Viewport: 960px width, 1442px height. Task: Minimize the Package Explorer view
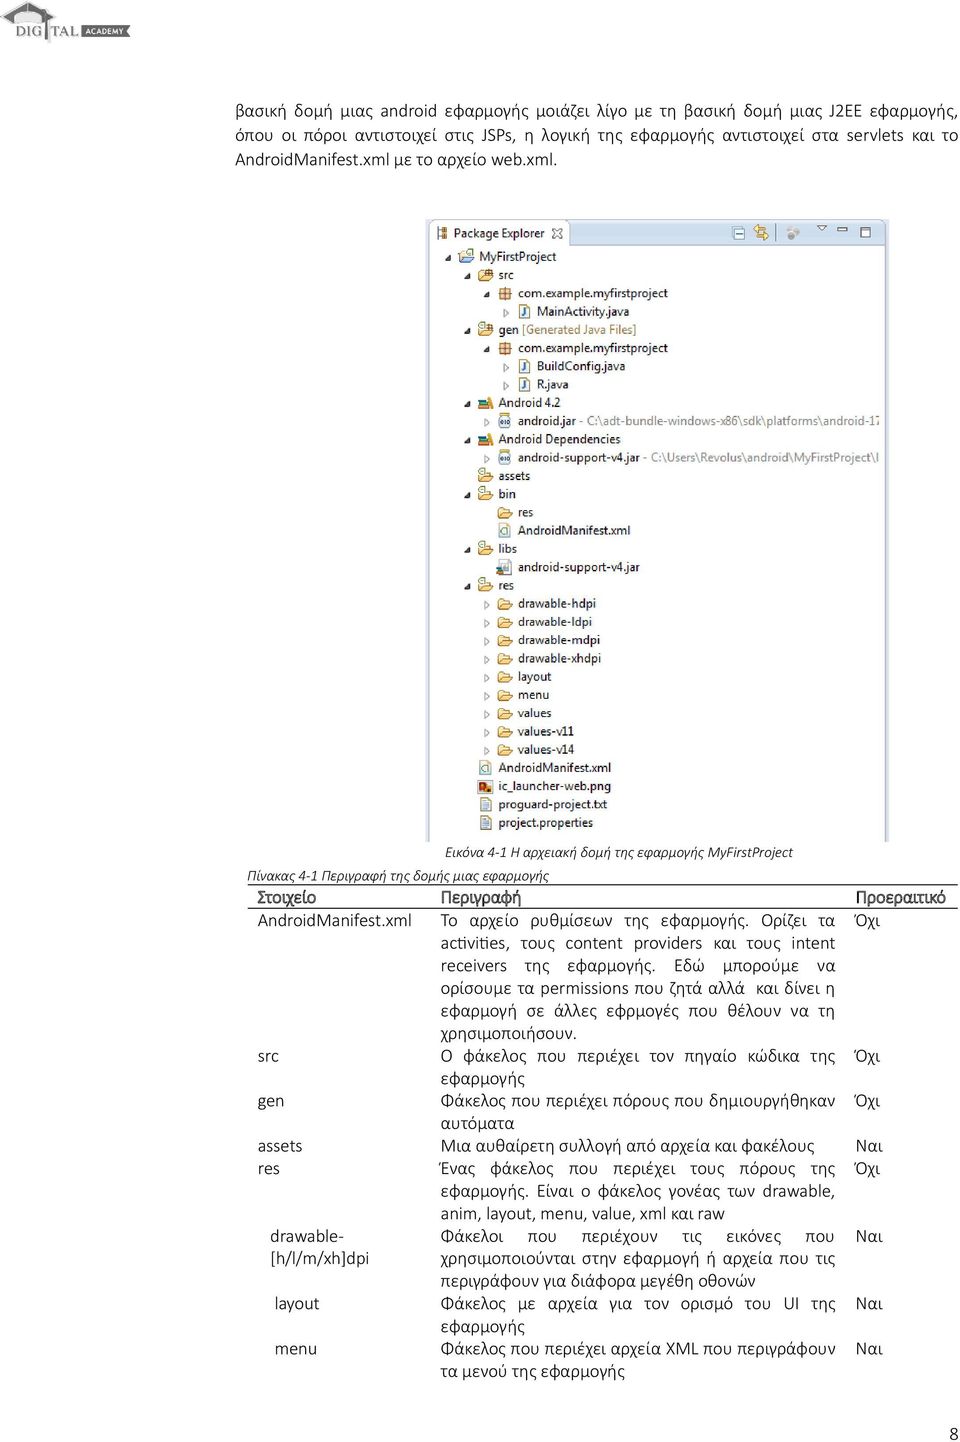[x=843, y=231]
